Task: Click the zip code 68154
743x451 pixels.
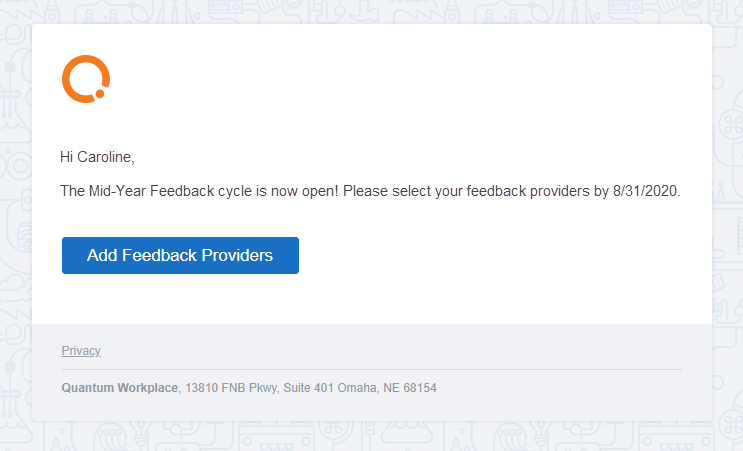Action: tap(419, 387)
